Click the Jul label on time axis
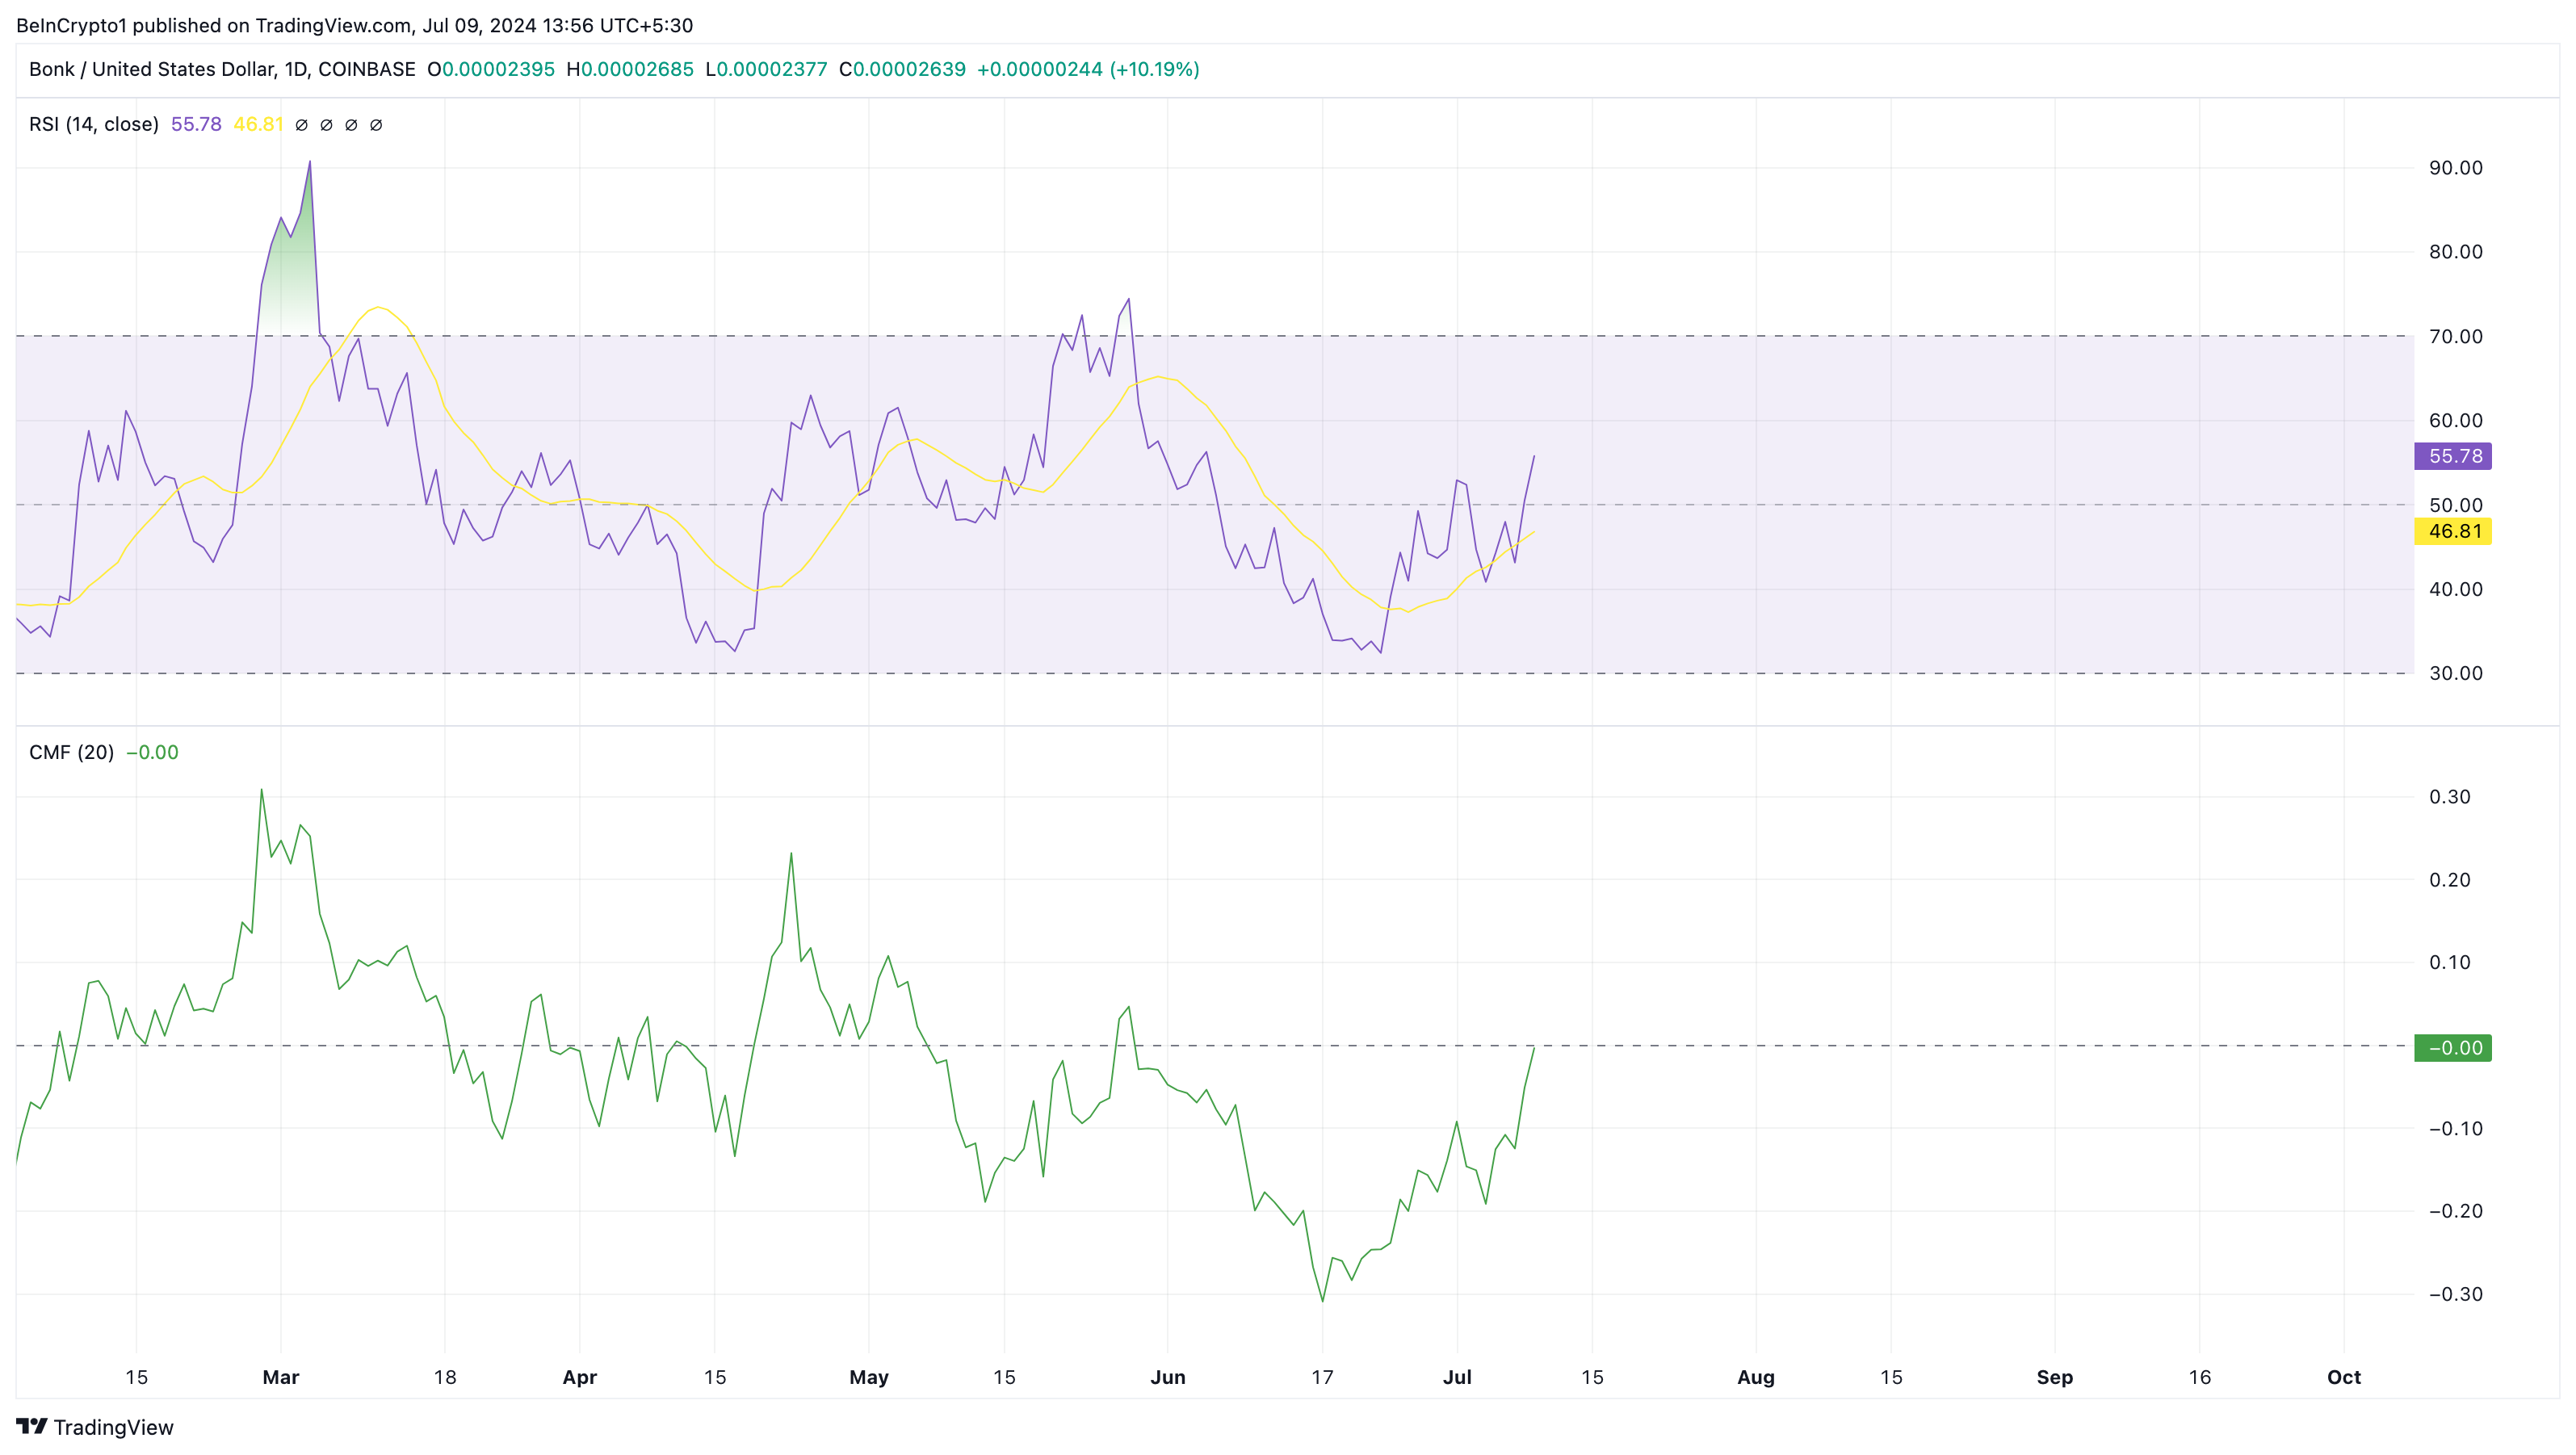This screenshot has height=1455, width=2576. [x=1457, y=1377]
